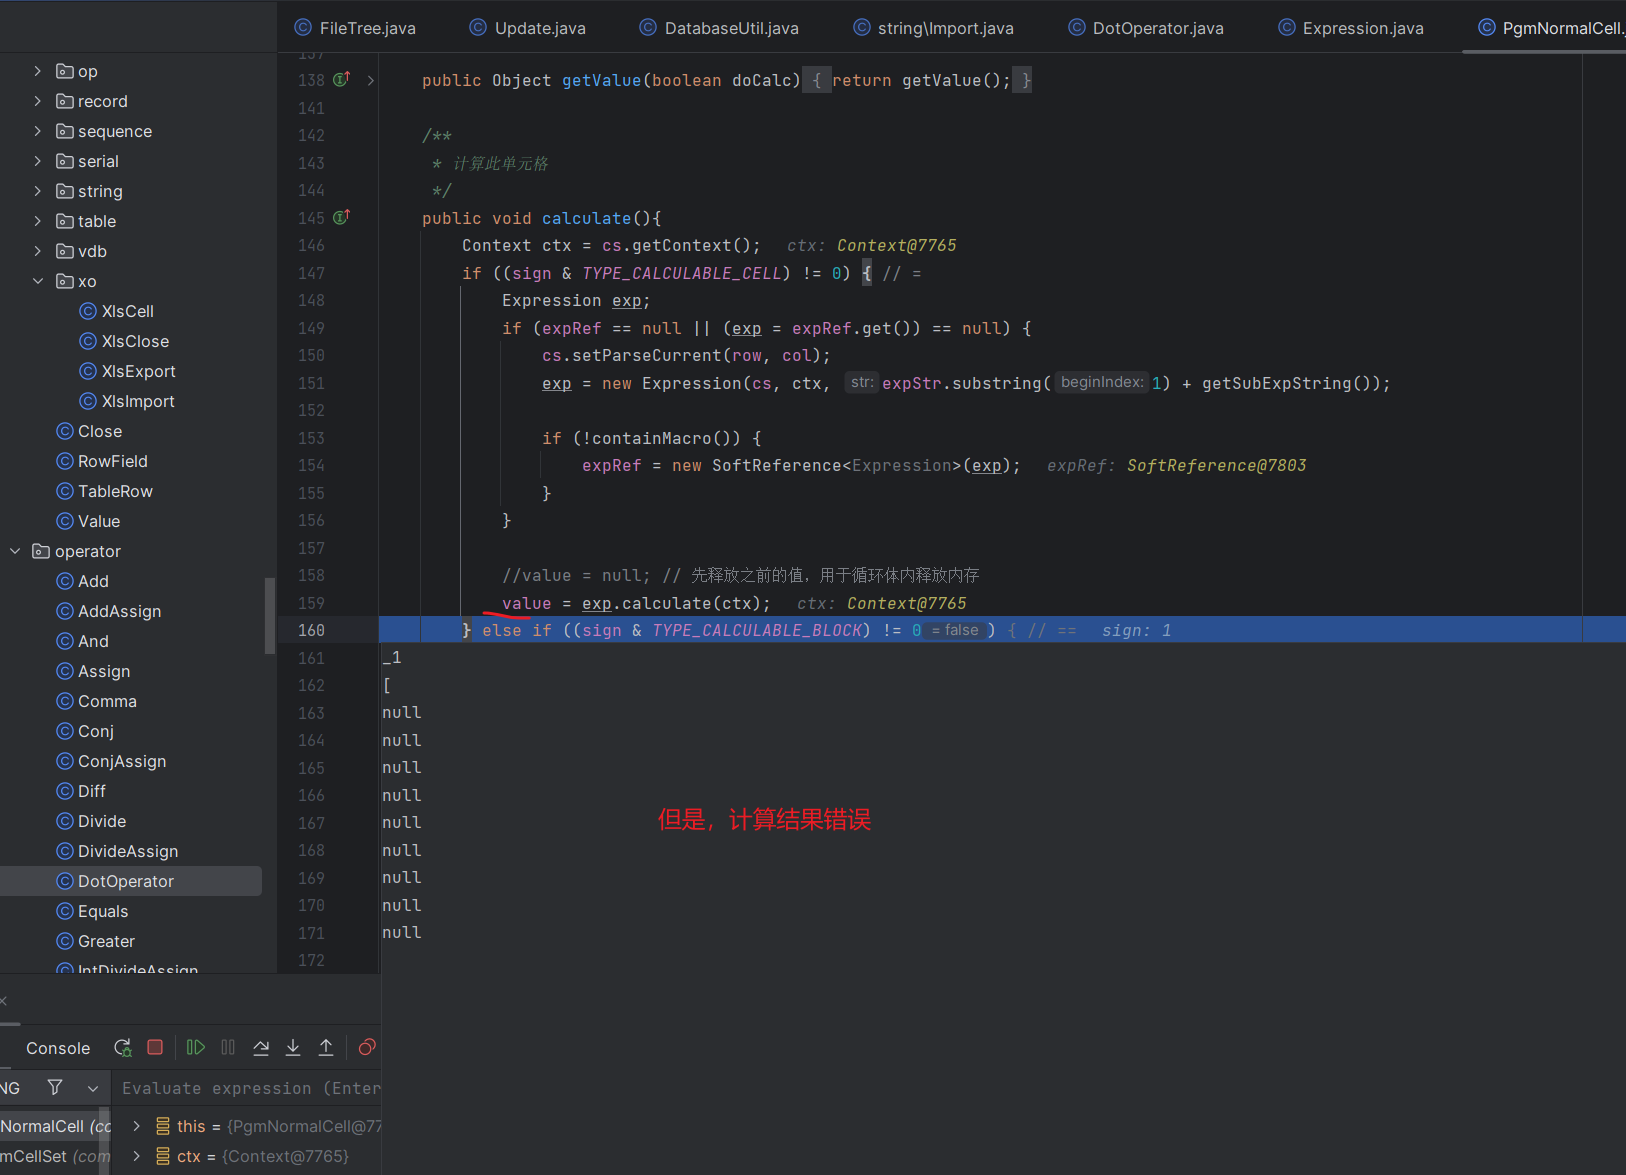Click the Step Out icon
The width and height of the screenshot is (1626, 1175).
(x=326, y=1047)
